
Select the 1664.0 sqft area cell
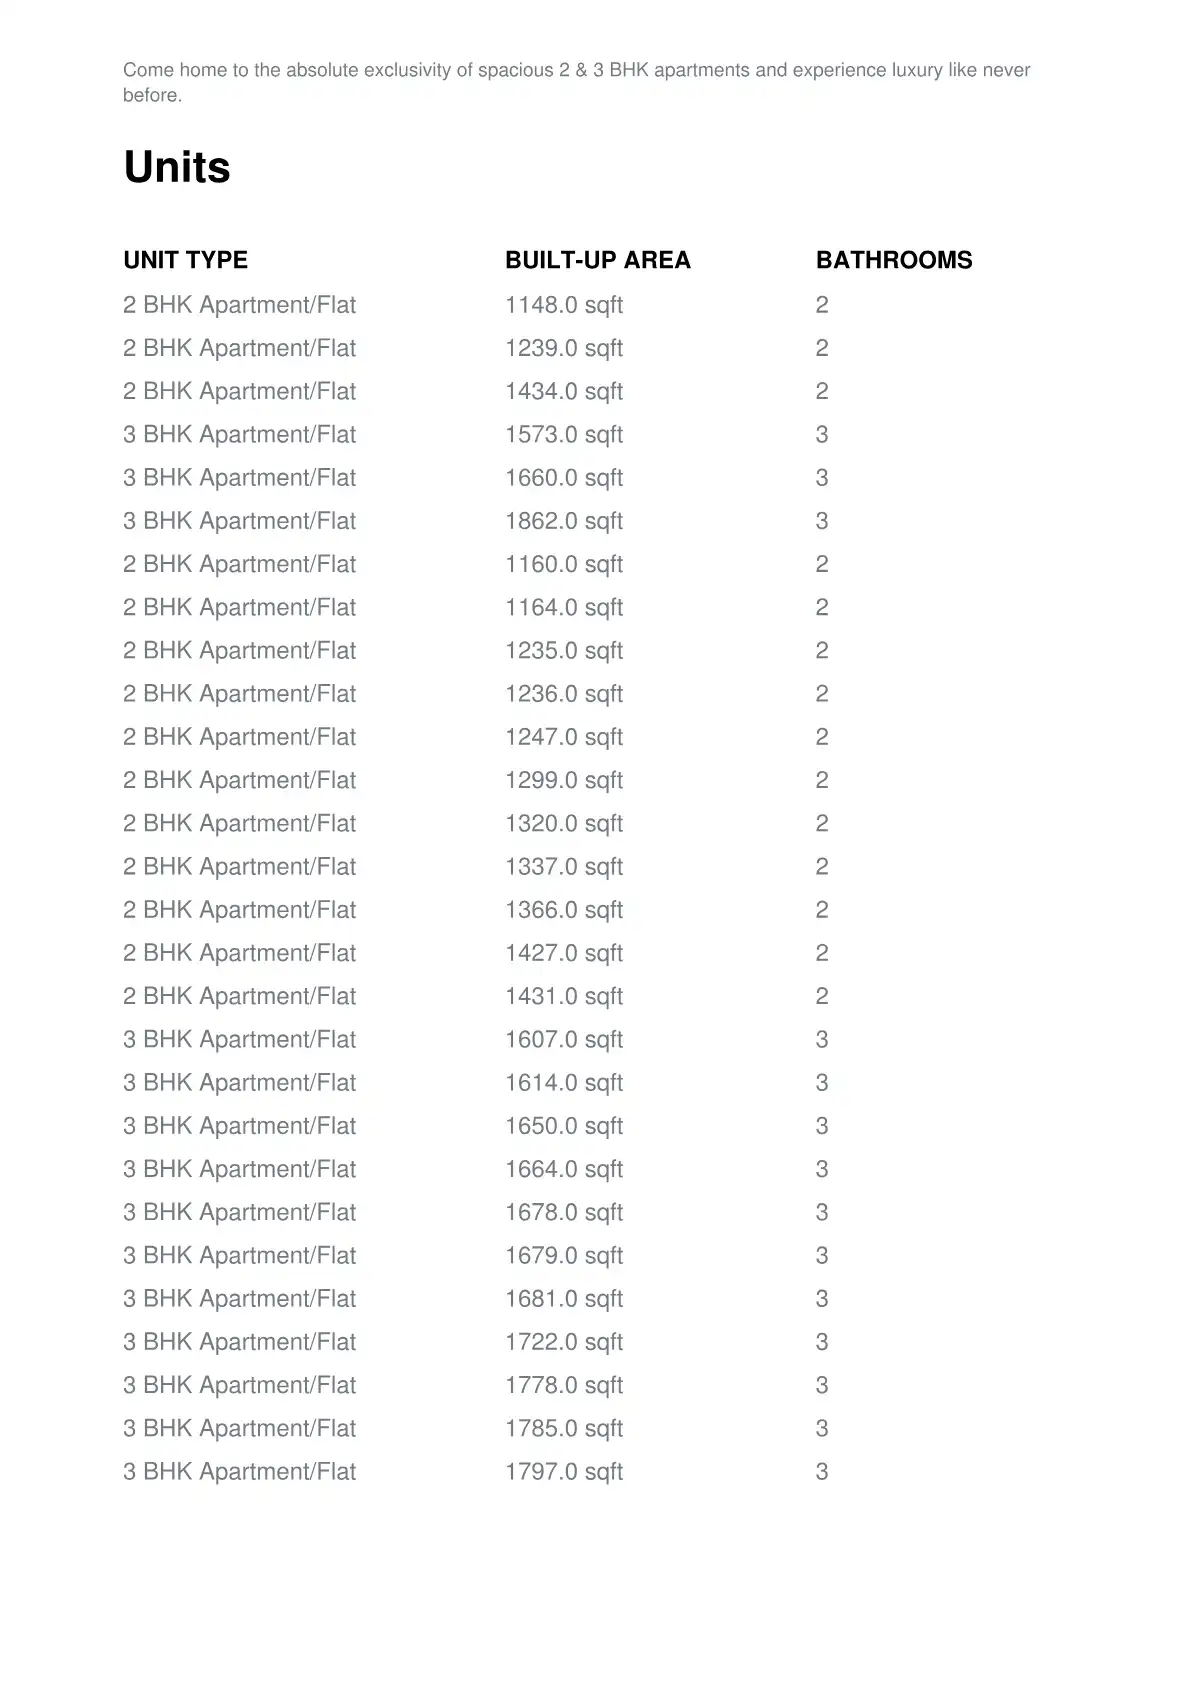tap(563, 1169)
